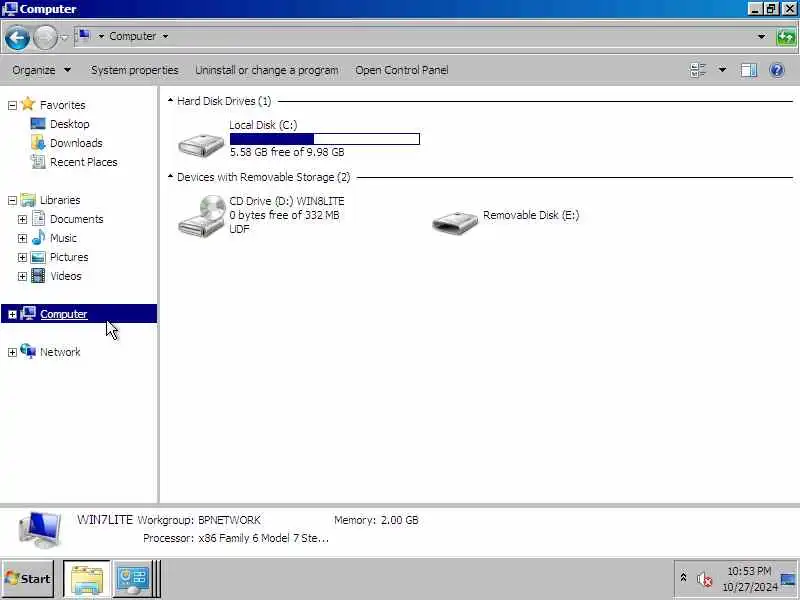Click System properties in the toolbar
This screenshot has height=600, width=800.
click(x=135, y=70)
